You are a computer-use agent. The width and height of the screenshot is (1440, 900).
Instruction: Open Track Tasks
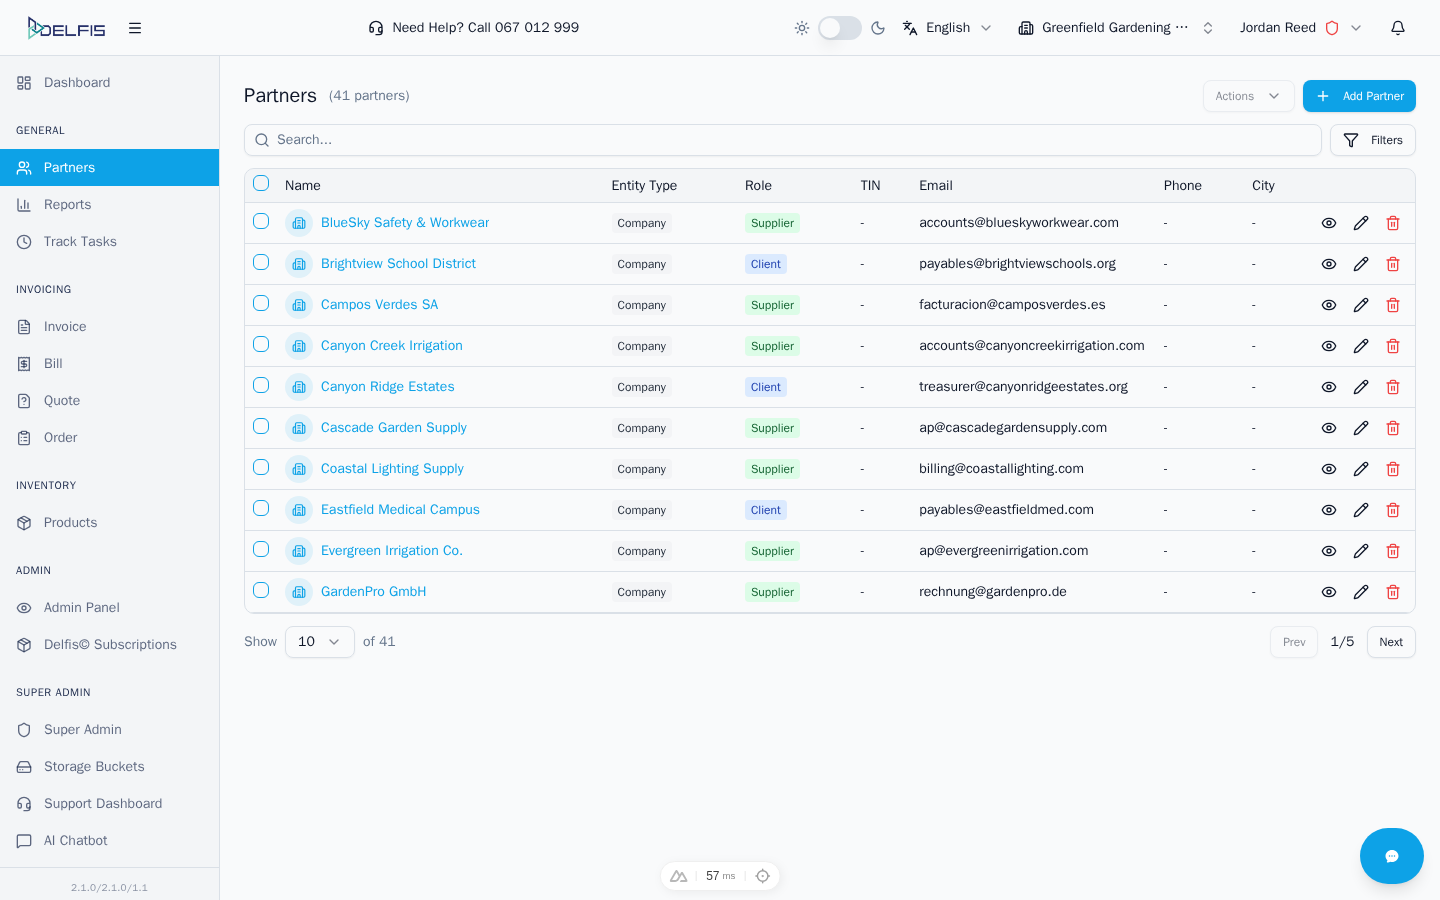point(78,241)
